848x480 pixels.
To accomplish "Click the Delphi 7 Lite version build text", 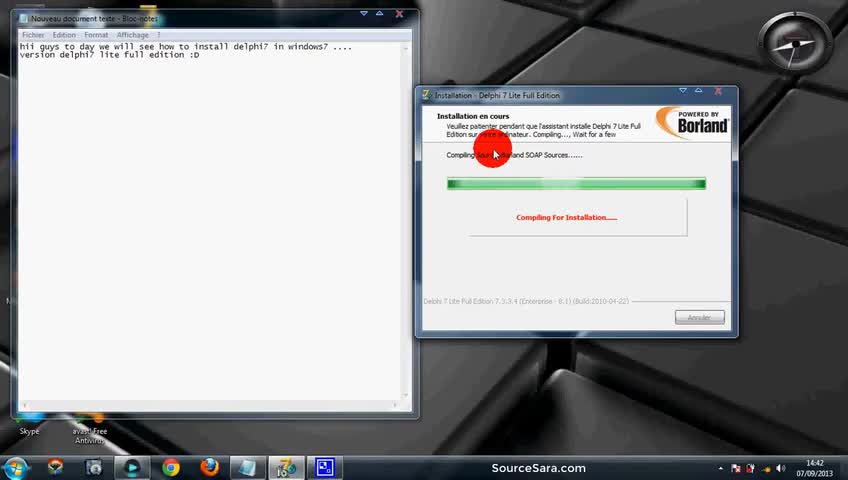I will point(526,301).
